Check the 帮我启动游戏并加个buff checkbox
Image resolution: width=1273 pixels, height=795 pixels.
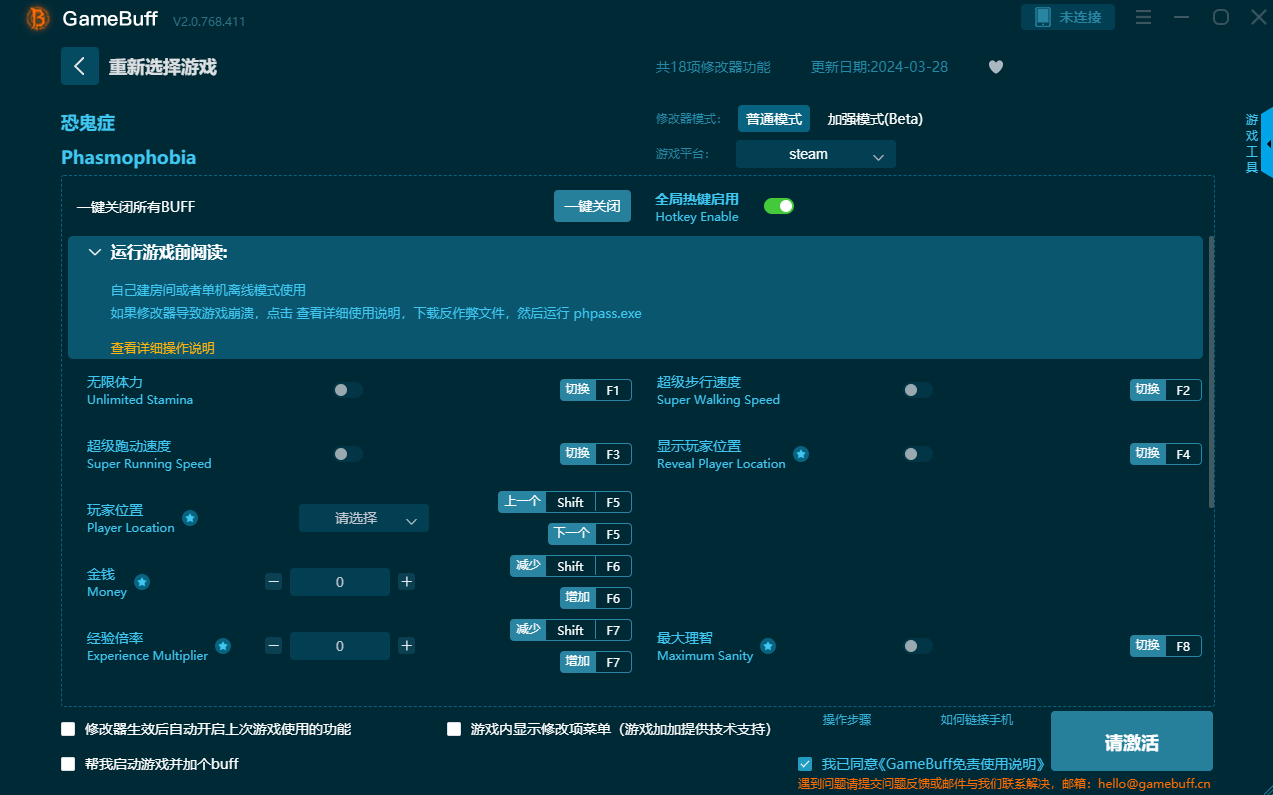coord(68,763)
